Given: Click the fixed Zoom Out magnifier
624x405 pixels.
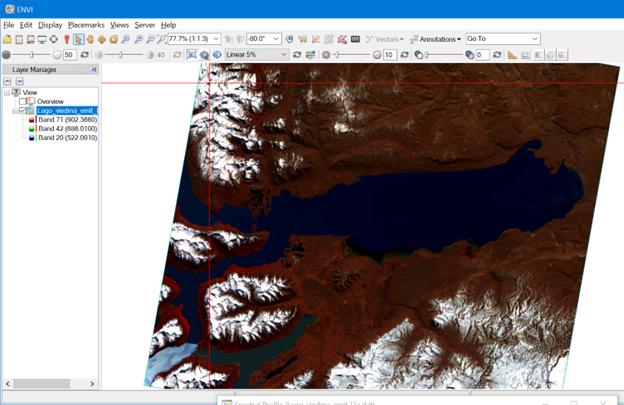Looking at the screenshot, I should pyautogui.click(x=150, y=39).
